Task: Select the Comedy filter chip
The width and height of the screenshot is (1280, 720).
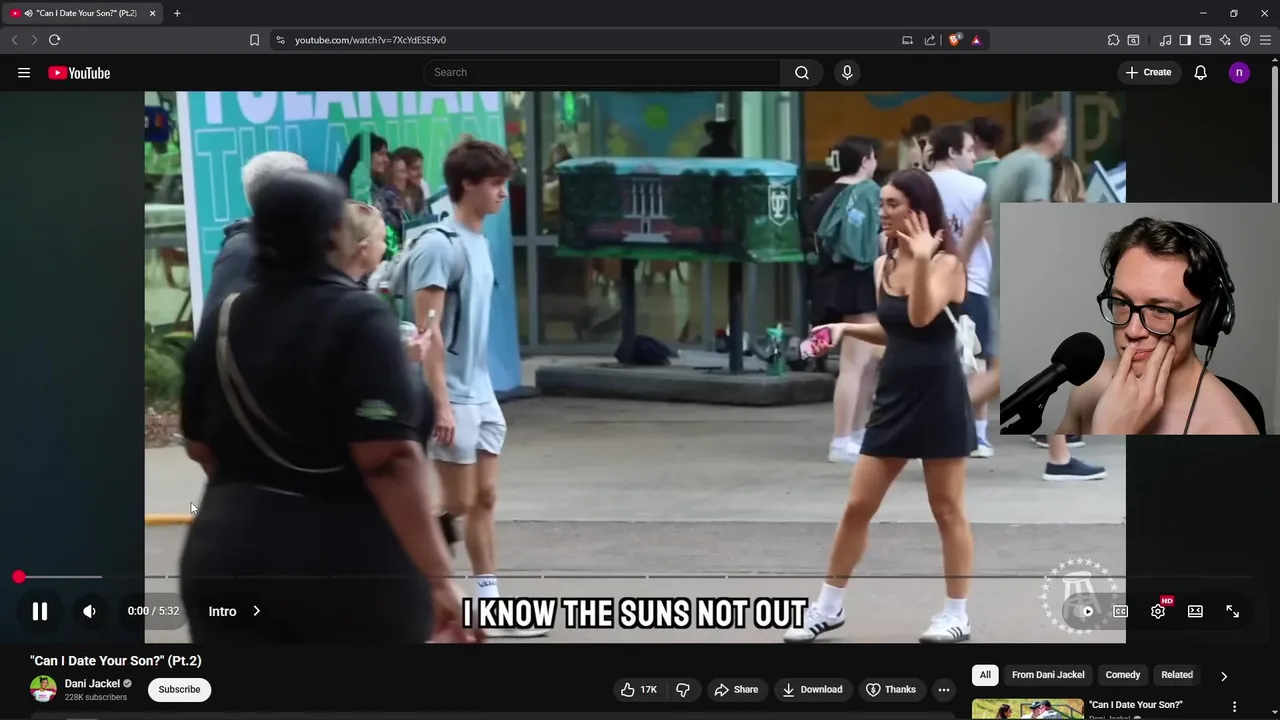Action: click(x=1123, y=675)
